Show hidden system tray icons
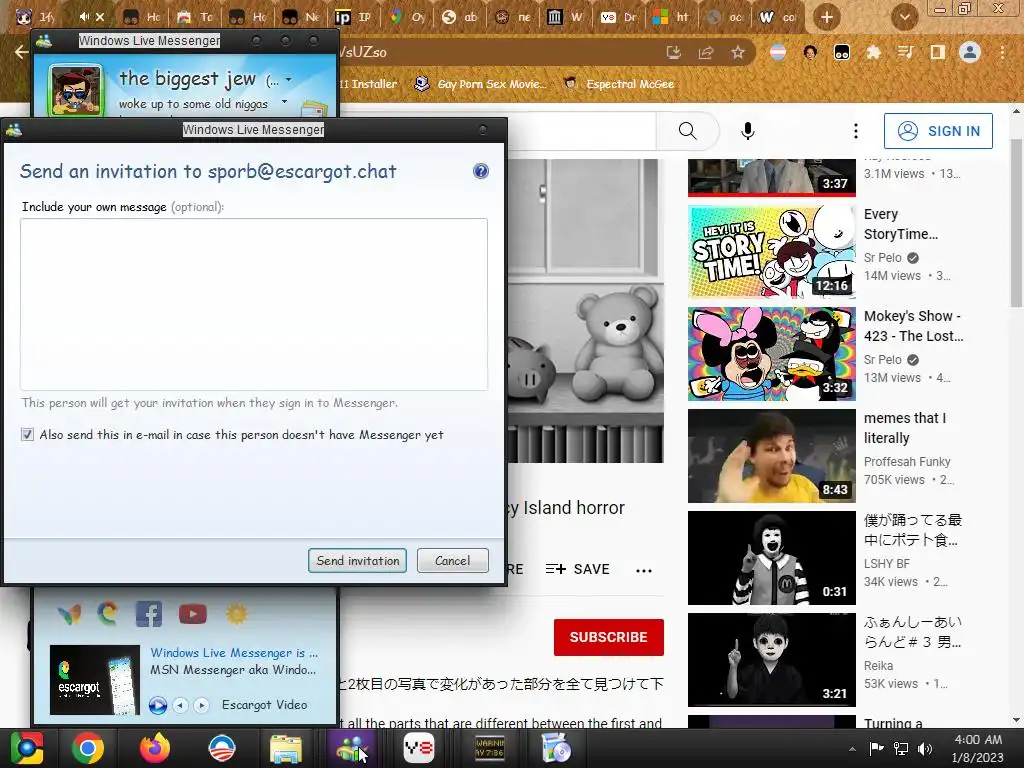Viewport: 1024px width, 768px height. click(x=852, y=749)
